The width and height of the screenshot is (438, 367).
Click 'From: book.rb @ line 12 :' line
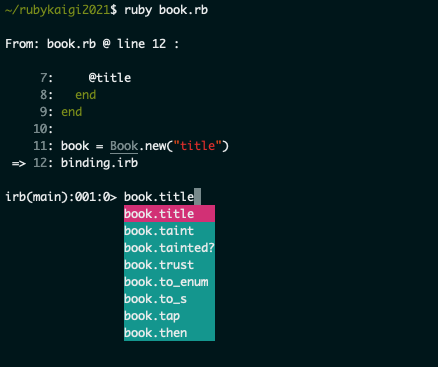pyautogui.click(x=92, y=44)
